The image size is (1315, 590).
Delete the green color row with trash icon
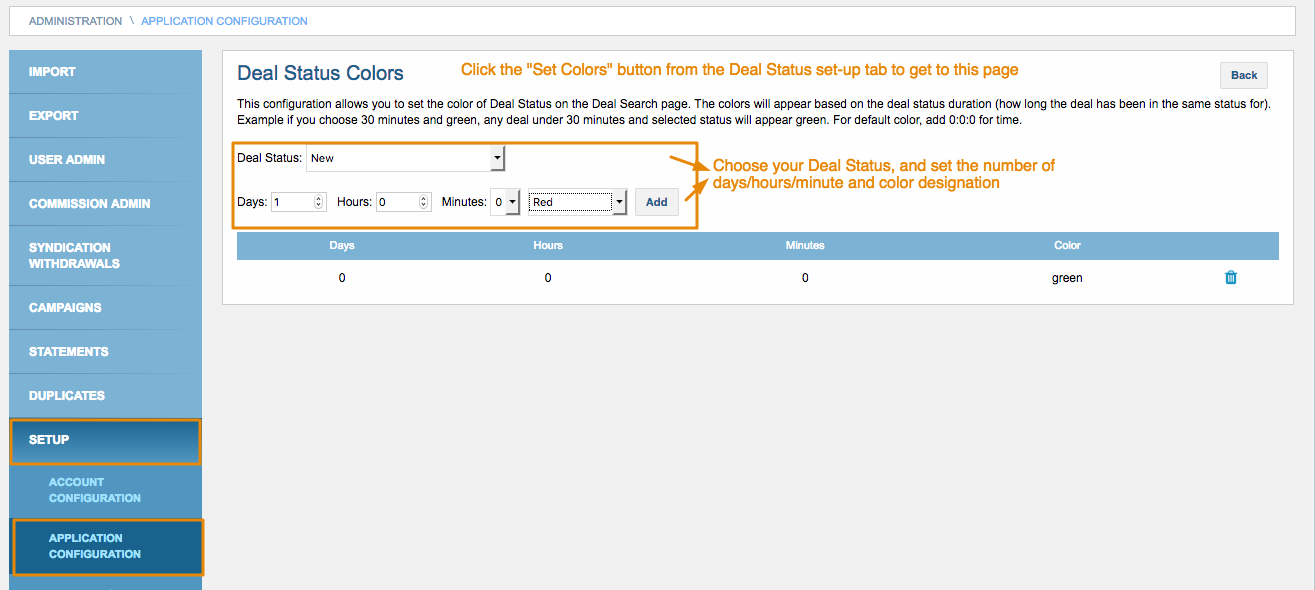[x=1231, y=278]
